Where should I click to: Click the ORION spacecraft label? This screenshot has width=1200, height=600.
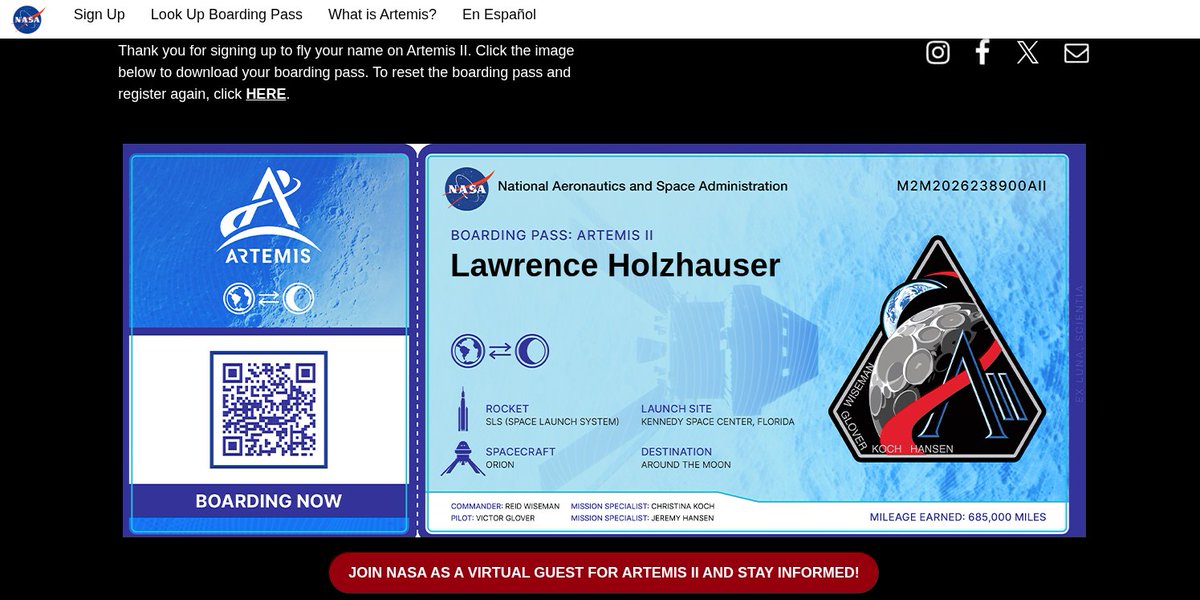pyautogui.click(x=500, y=465)
